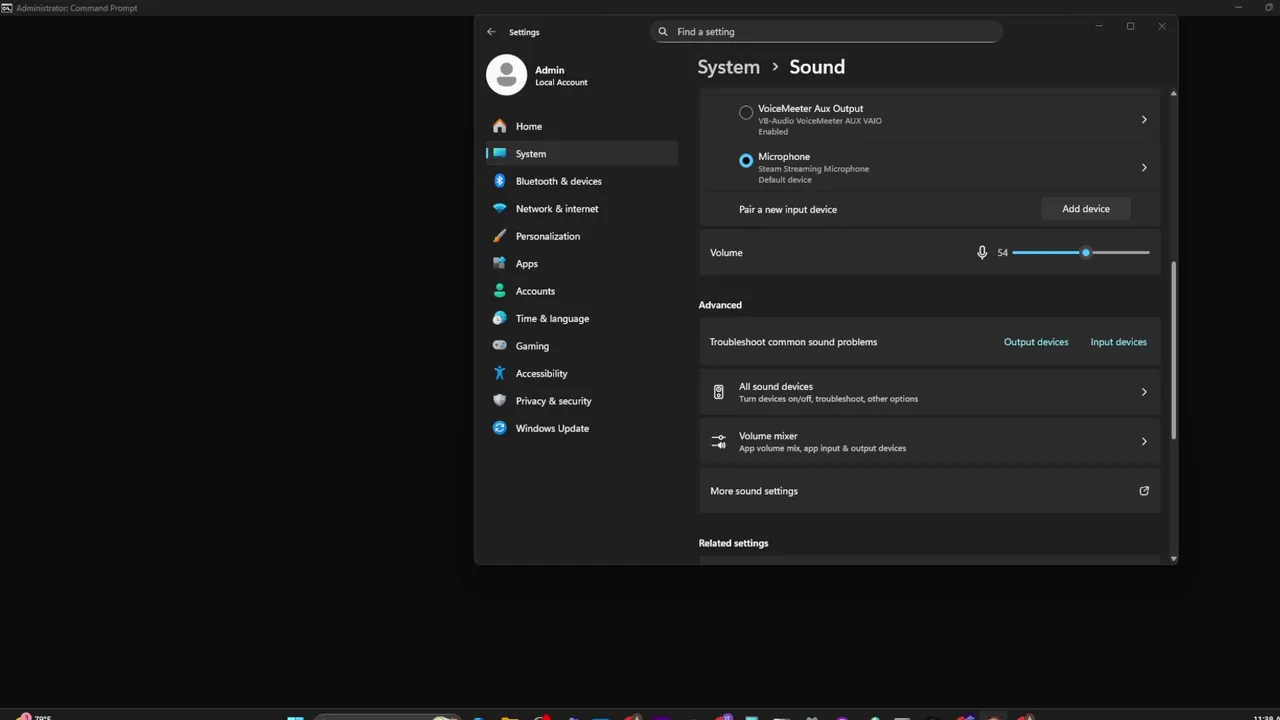Go to the Gaming settings category
The image size is (1280, 720).
pyautogui.click(x=532, y=346)
